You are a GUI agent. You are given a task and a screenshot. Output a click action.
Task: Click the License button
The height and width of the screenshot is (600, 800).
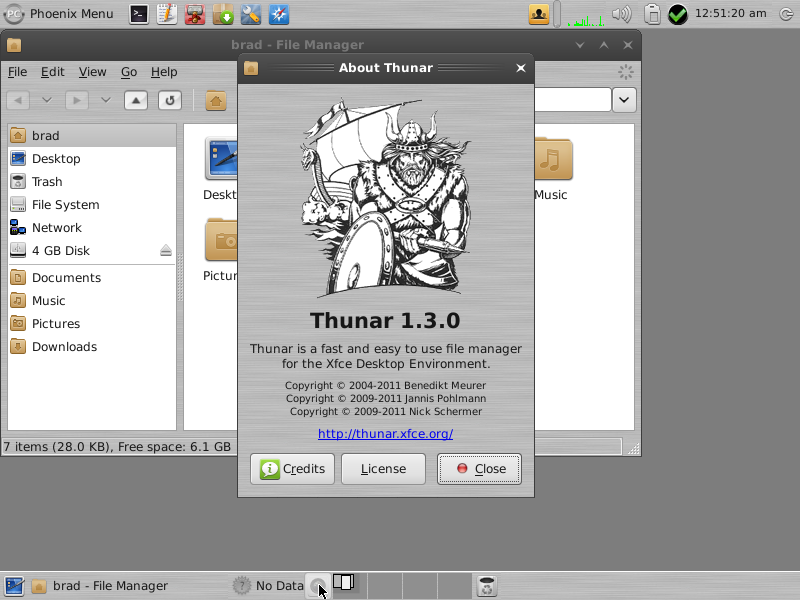point(383,469)
